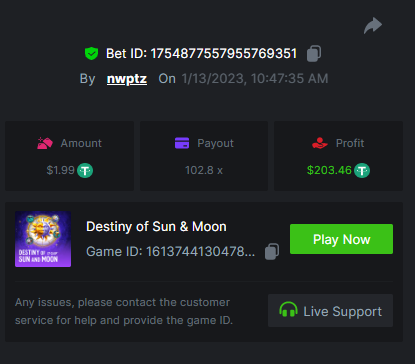The width and height of the screenshot is (415, 364).
Task: Click the bet date and time text
Action: click(x=255, y=79)
